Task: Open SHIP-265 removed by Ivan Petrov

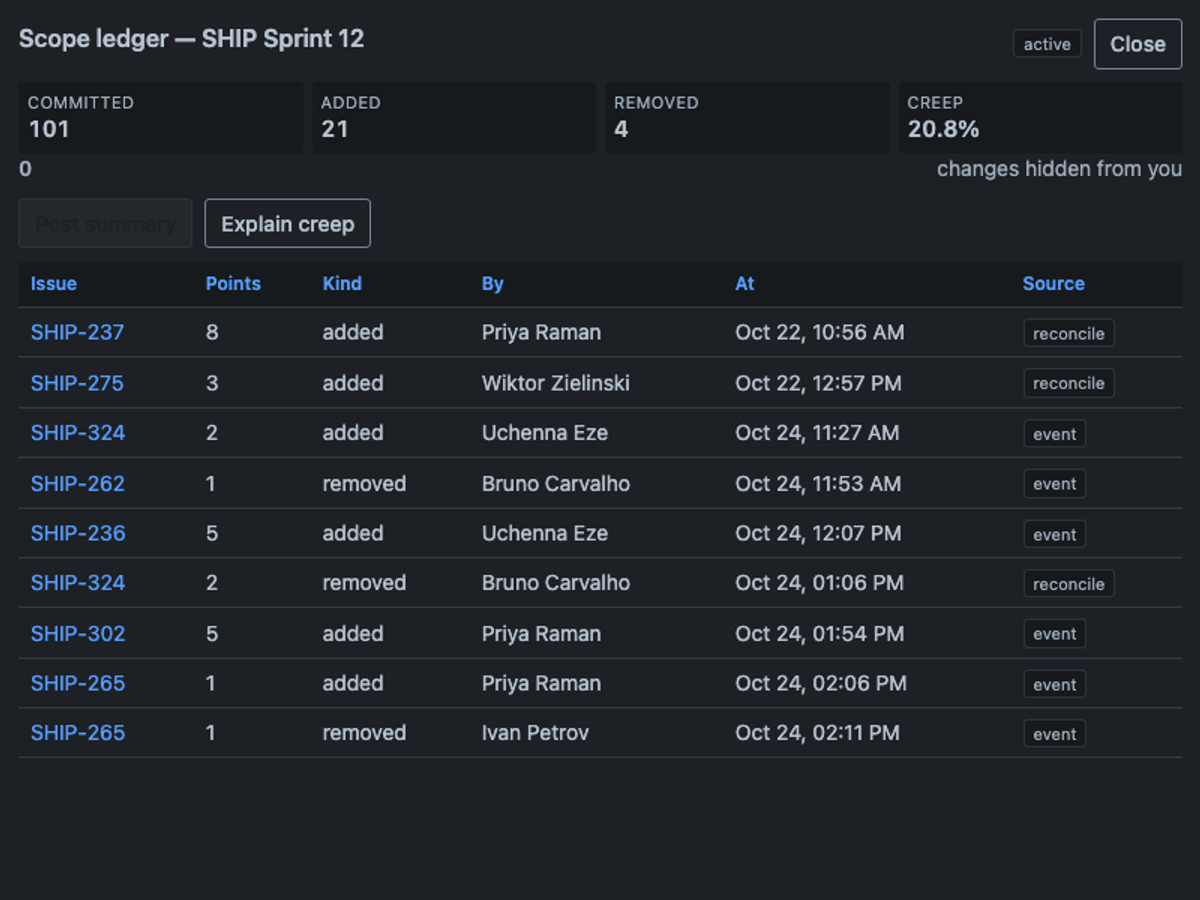Action: tap(78, 733)
